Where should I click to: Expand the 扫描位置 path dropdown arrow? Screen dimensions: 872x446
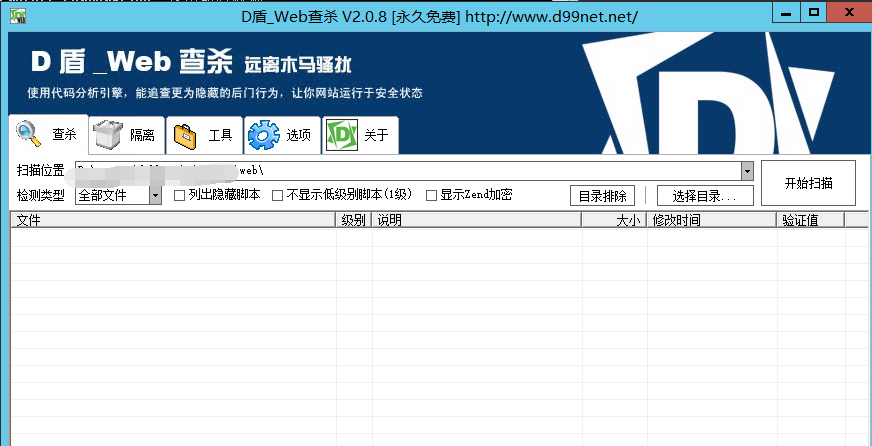point(746,171)
